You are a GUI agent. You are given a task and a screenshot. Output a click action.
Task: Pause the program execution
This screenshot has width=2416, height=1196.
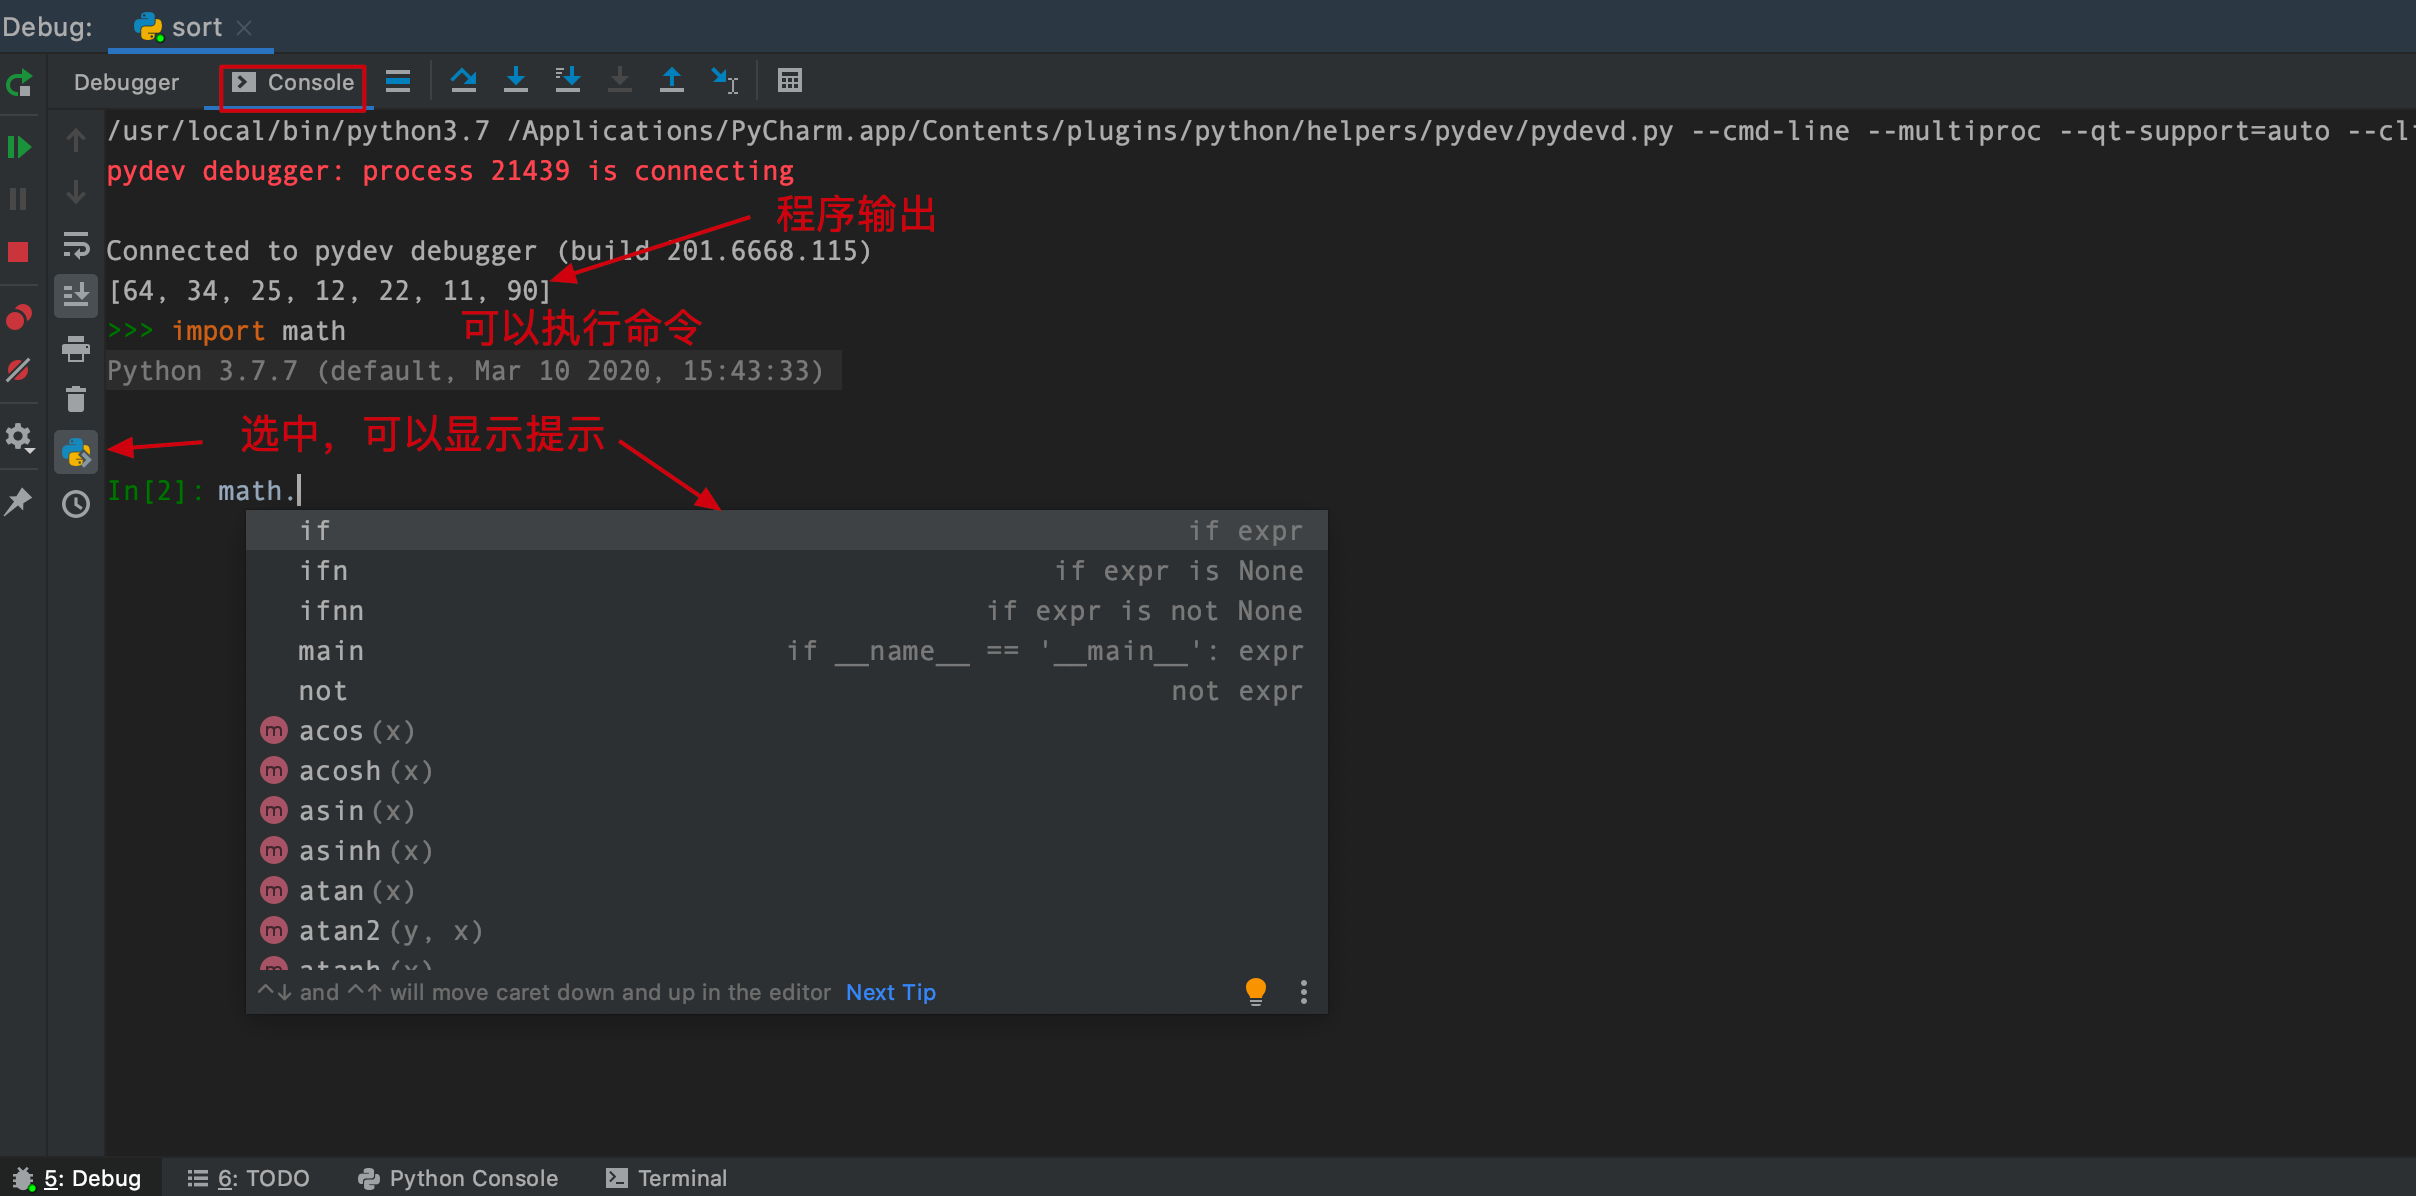click(x=18, y=199)
